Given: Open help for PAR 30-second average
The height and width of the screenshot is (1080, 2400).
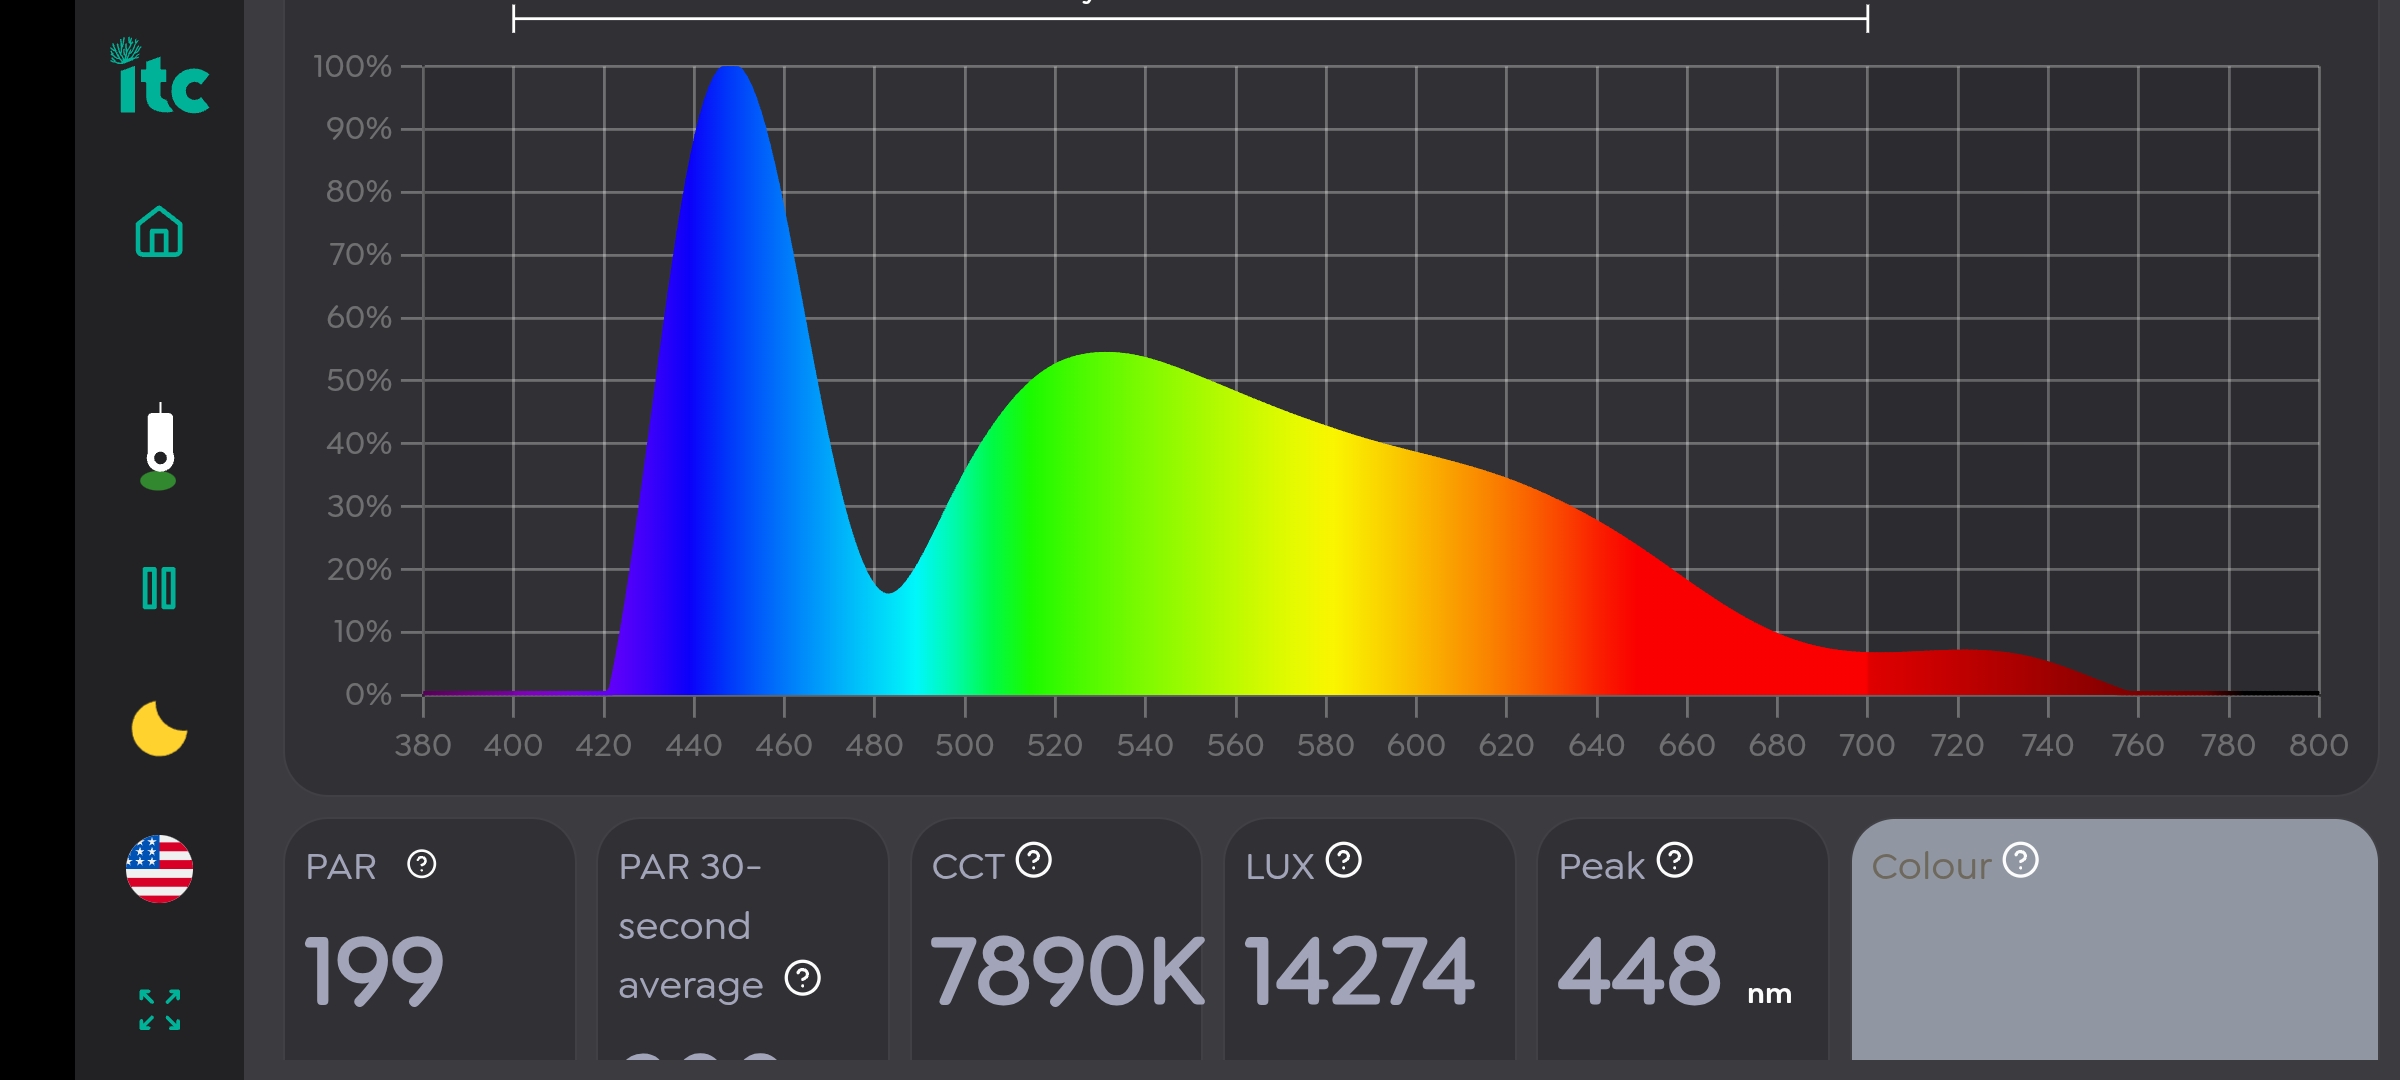Looking at the screenshot, I should 803,978.
